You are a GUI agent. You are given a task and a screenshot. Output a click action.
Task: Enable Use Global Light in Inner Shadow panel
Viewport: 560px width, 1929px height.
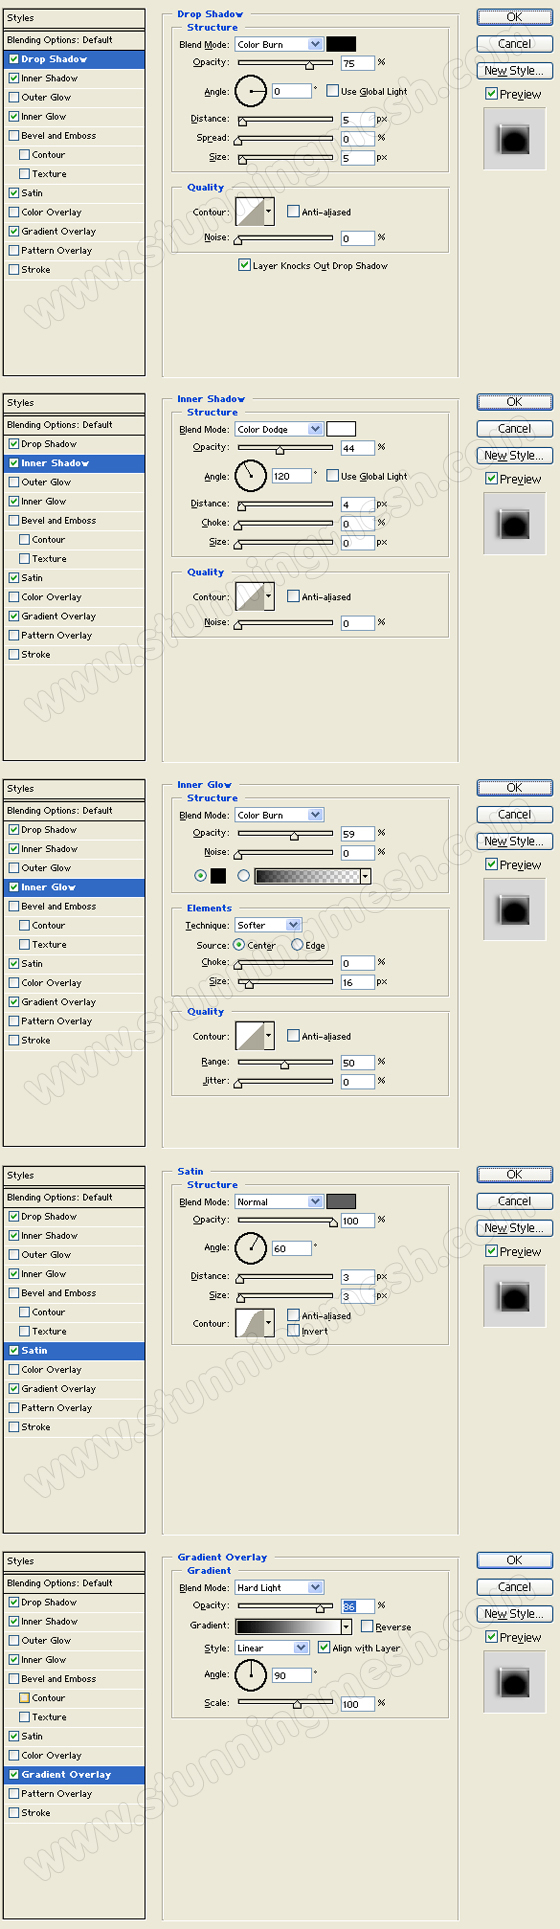click(333, 476)
